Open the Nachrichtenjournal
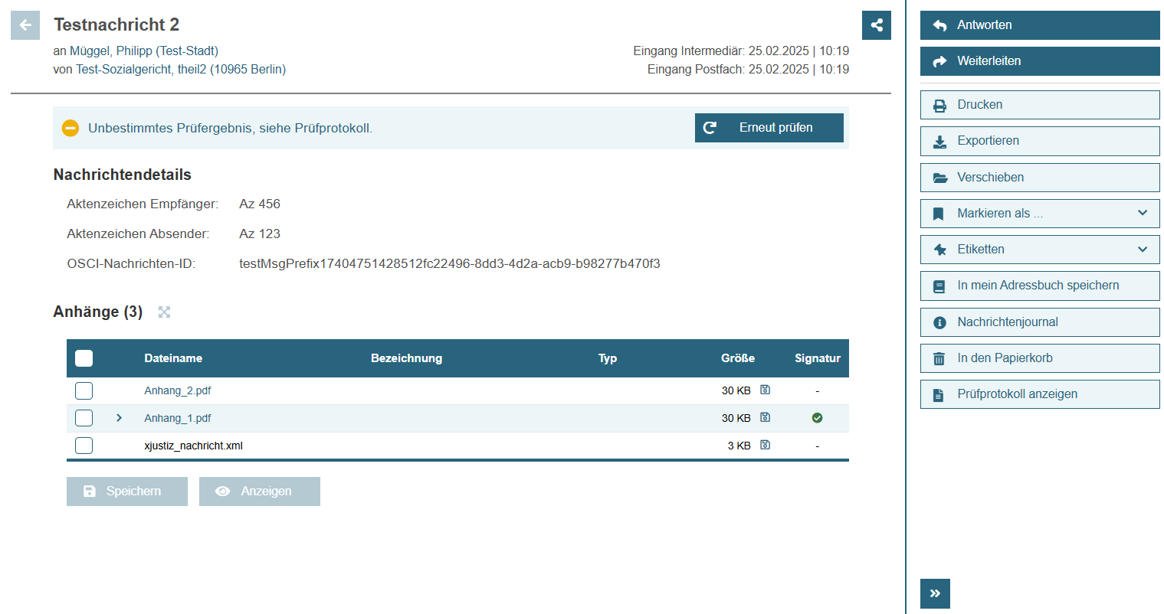This screenshot has height=614, width=1164. [1039, 322]
